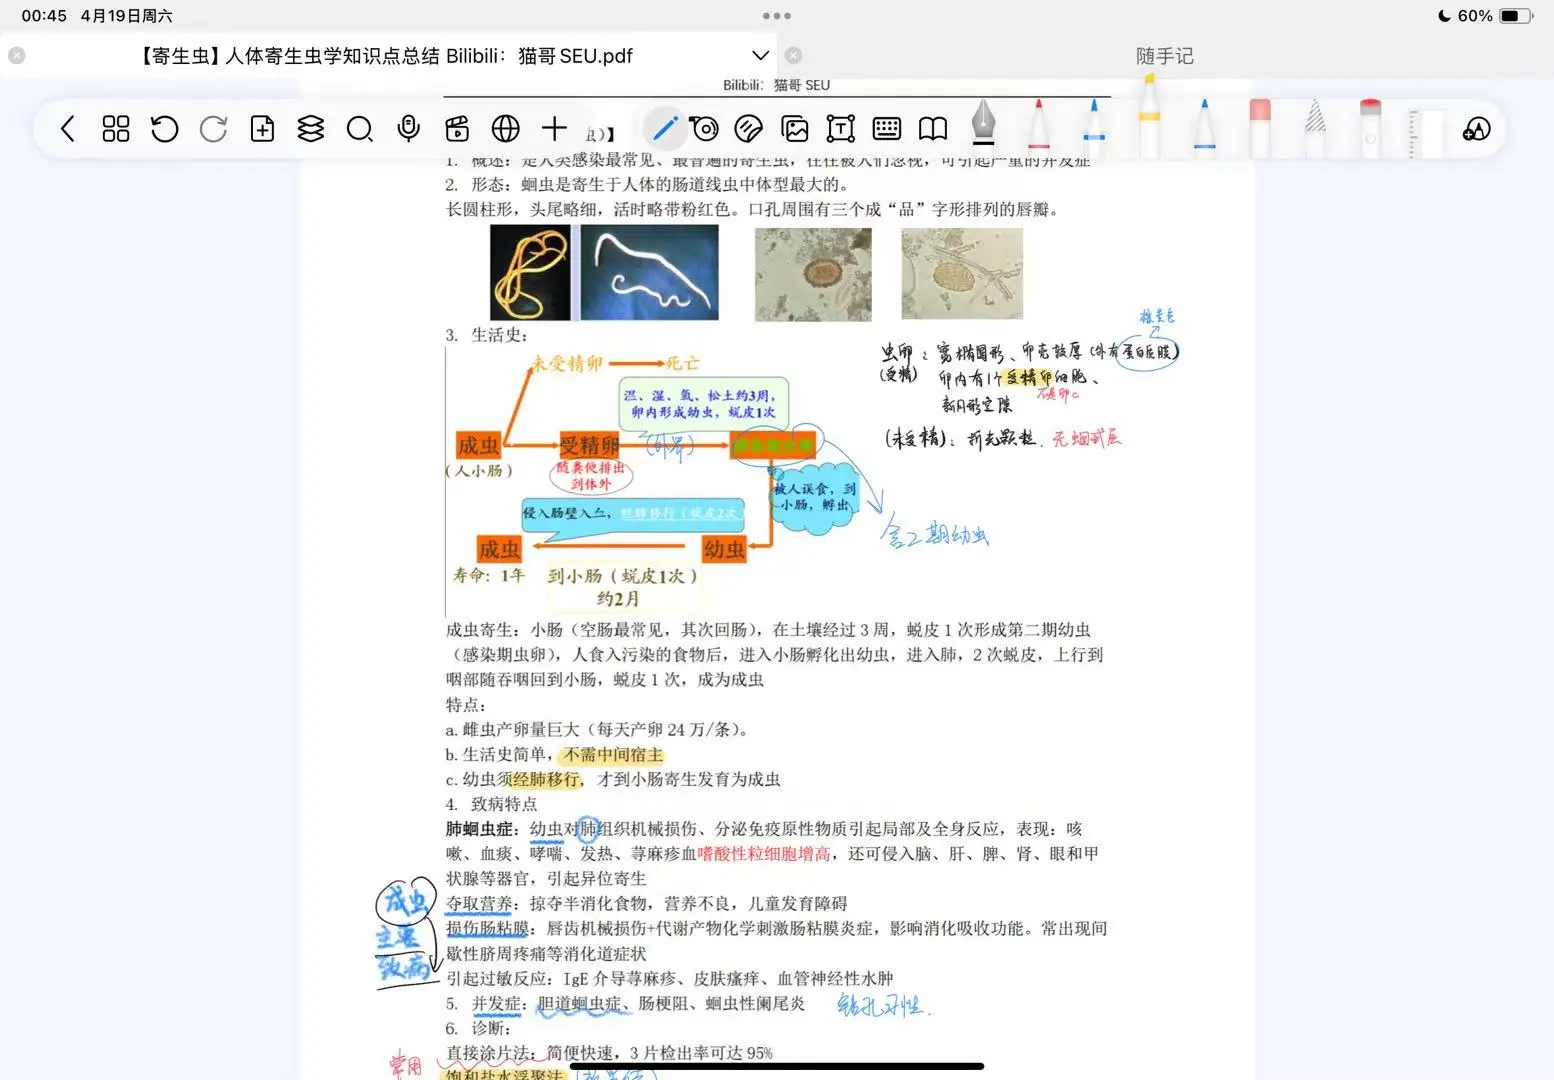Tap the 寿命: 1年 label

[x=488, y=575]
